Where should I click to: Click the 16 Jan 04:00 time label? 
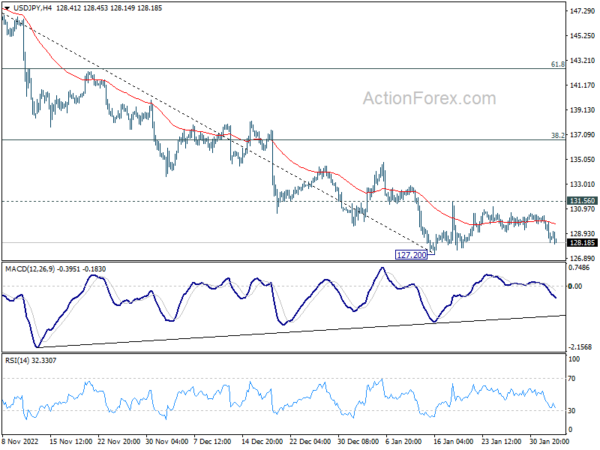tap(454, 441)
